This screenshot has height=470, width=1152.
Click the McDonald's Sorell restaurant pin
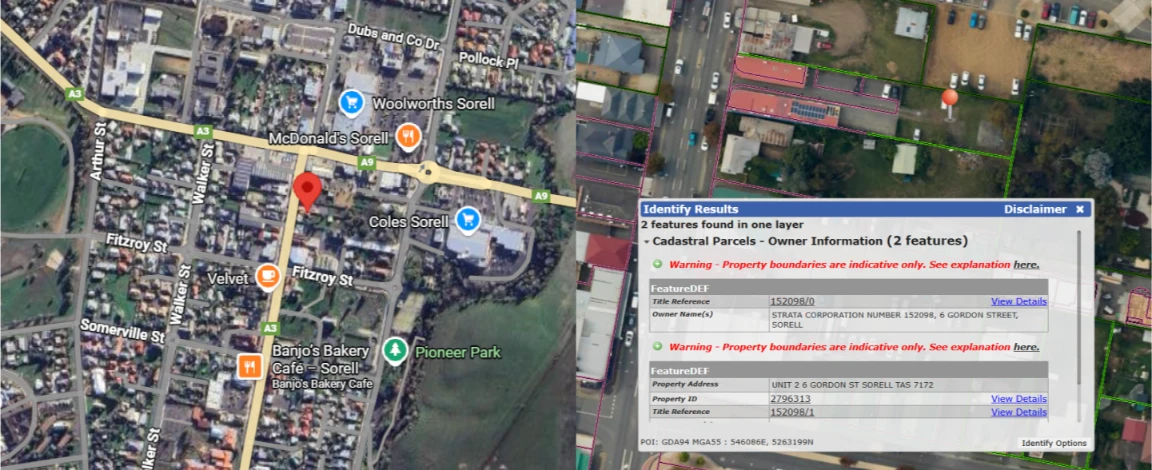(408, 137)
